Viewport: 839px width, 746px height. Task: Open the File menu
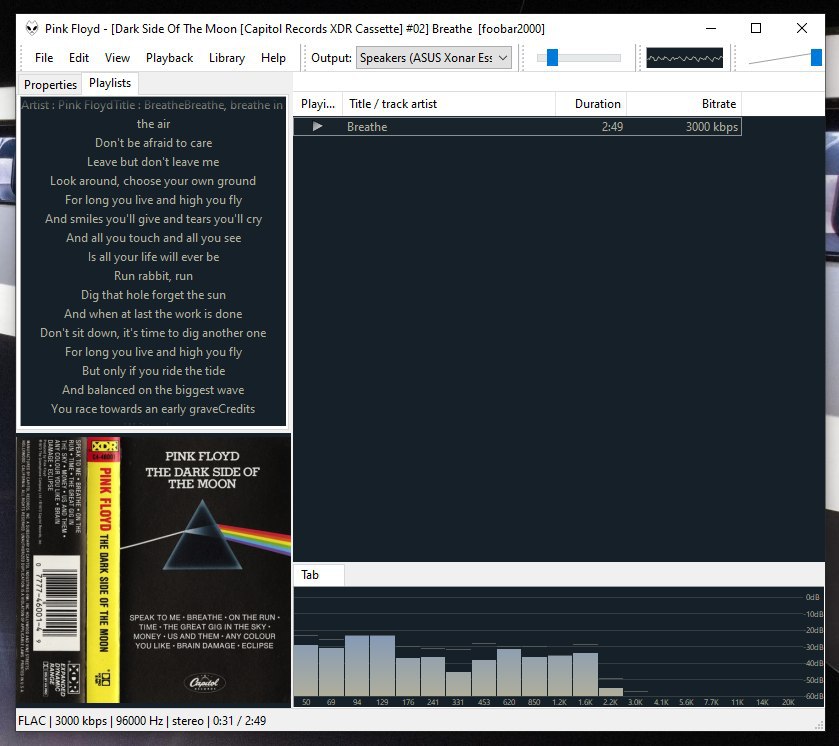tap(44, 58)
